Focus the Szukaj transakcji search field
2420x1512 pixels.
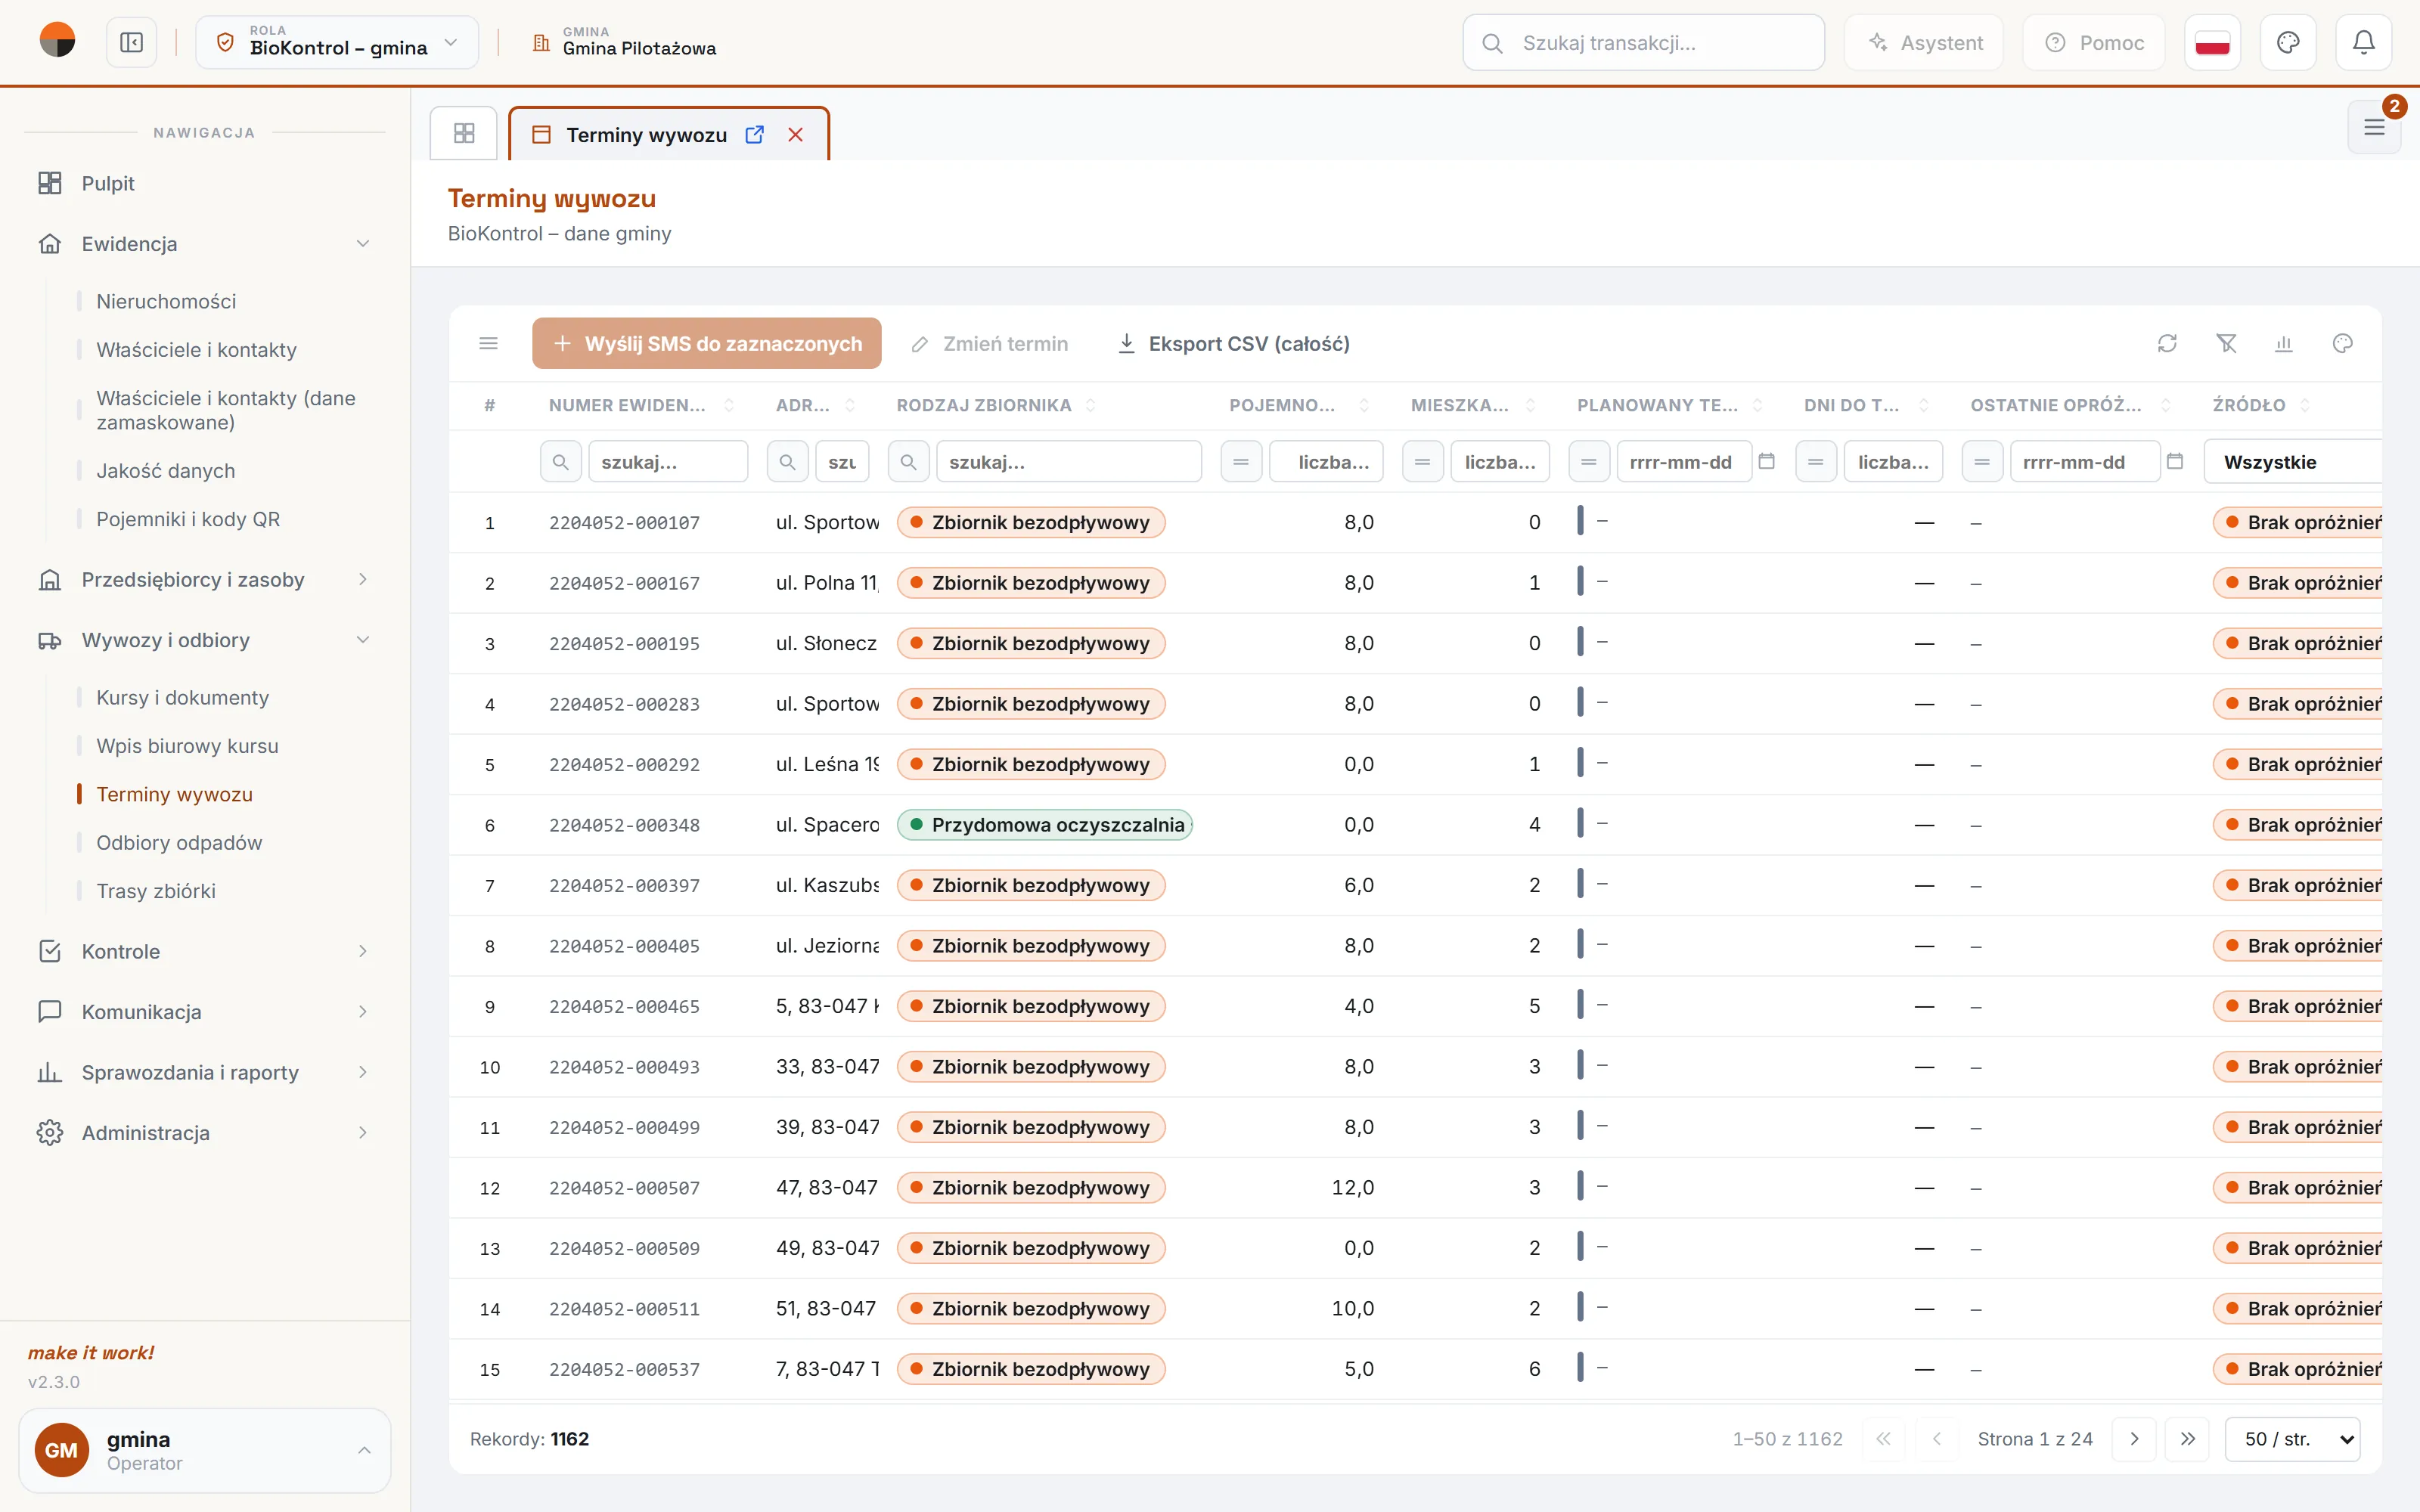click(x=1643, y=43)
